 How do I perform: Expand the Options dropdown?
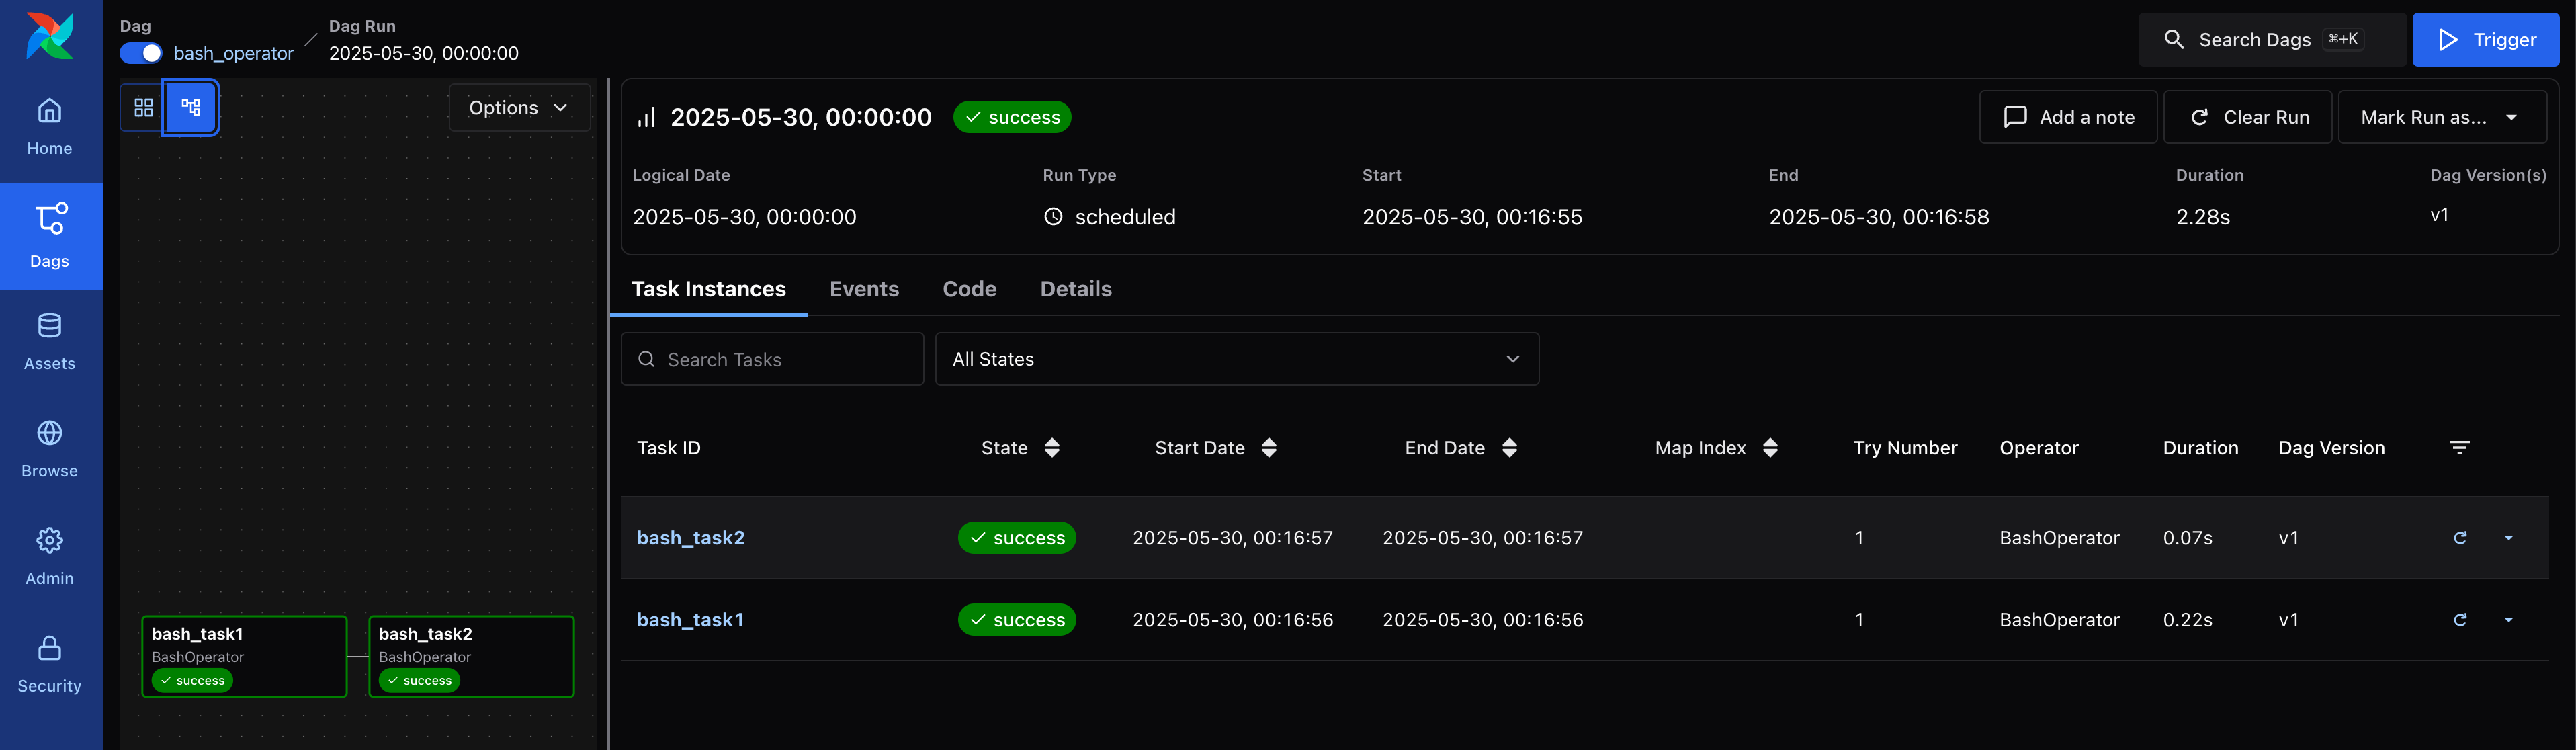(x=518, y=107)
